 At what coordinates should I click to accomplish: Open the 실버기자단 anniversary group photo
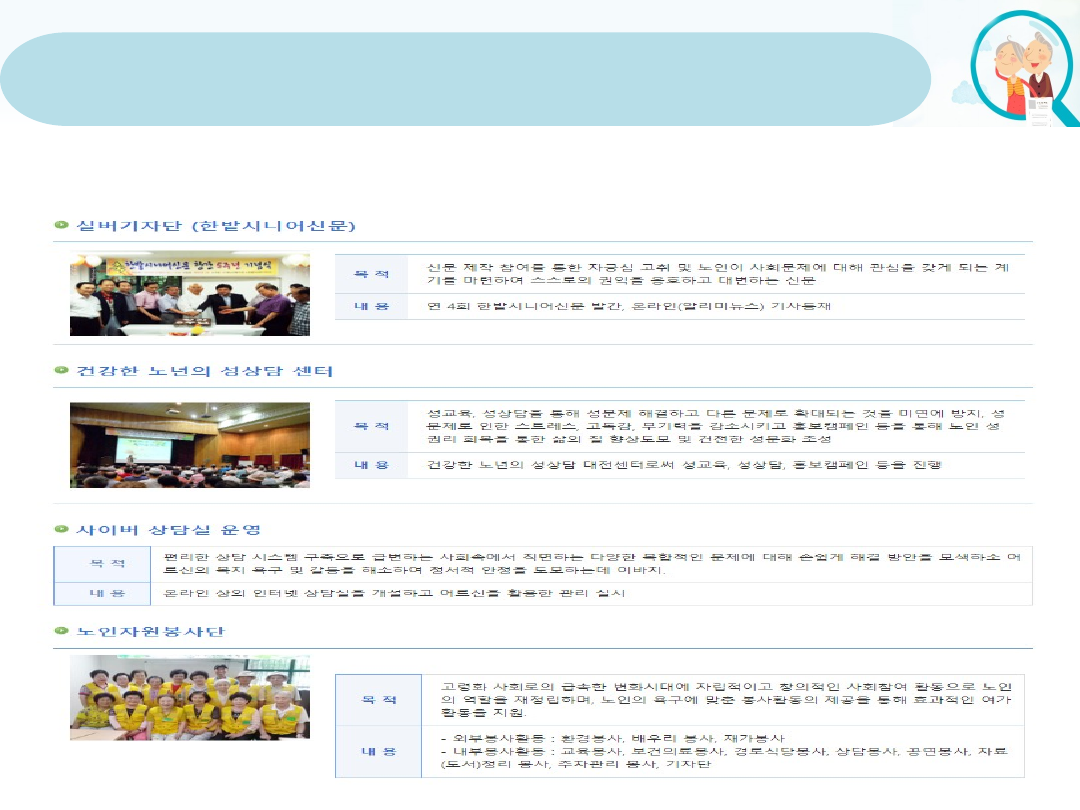[190, 294]
